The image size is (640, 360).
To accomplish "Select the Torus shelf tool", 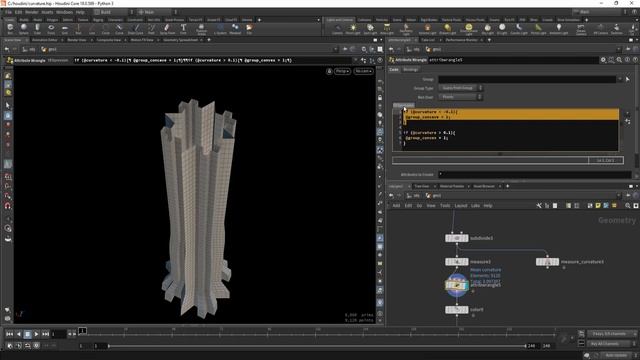I will (x=51, y=29).
